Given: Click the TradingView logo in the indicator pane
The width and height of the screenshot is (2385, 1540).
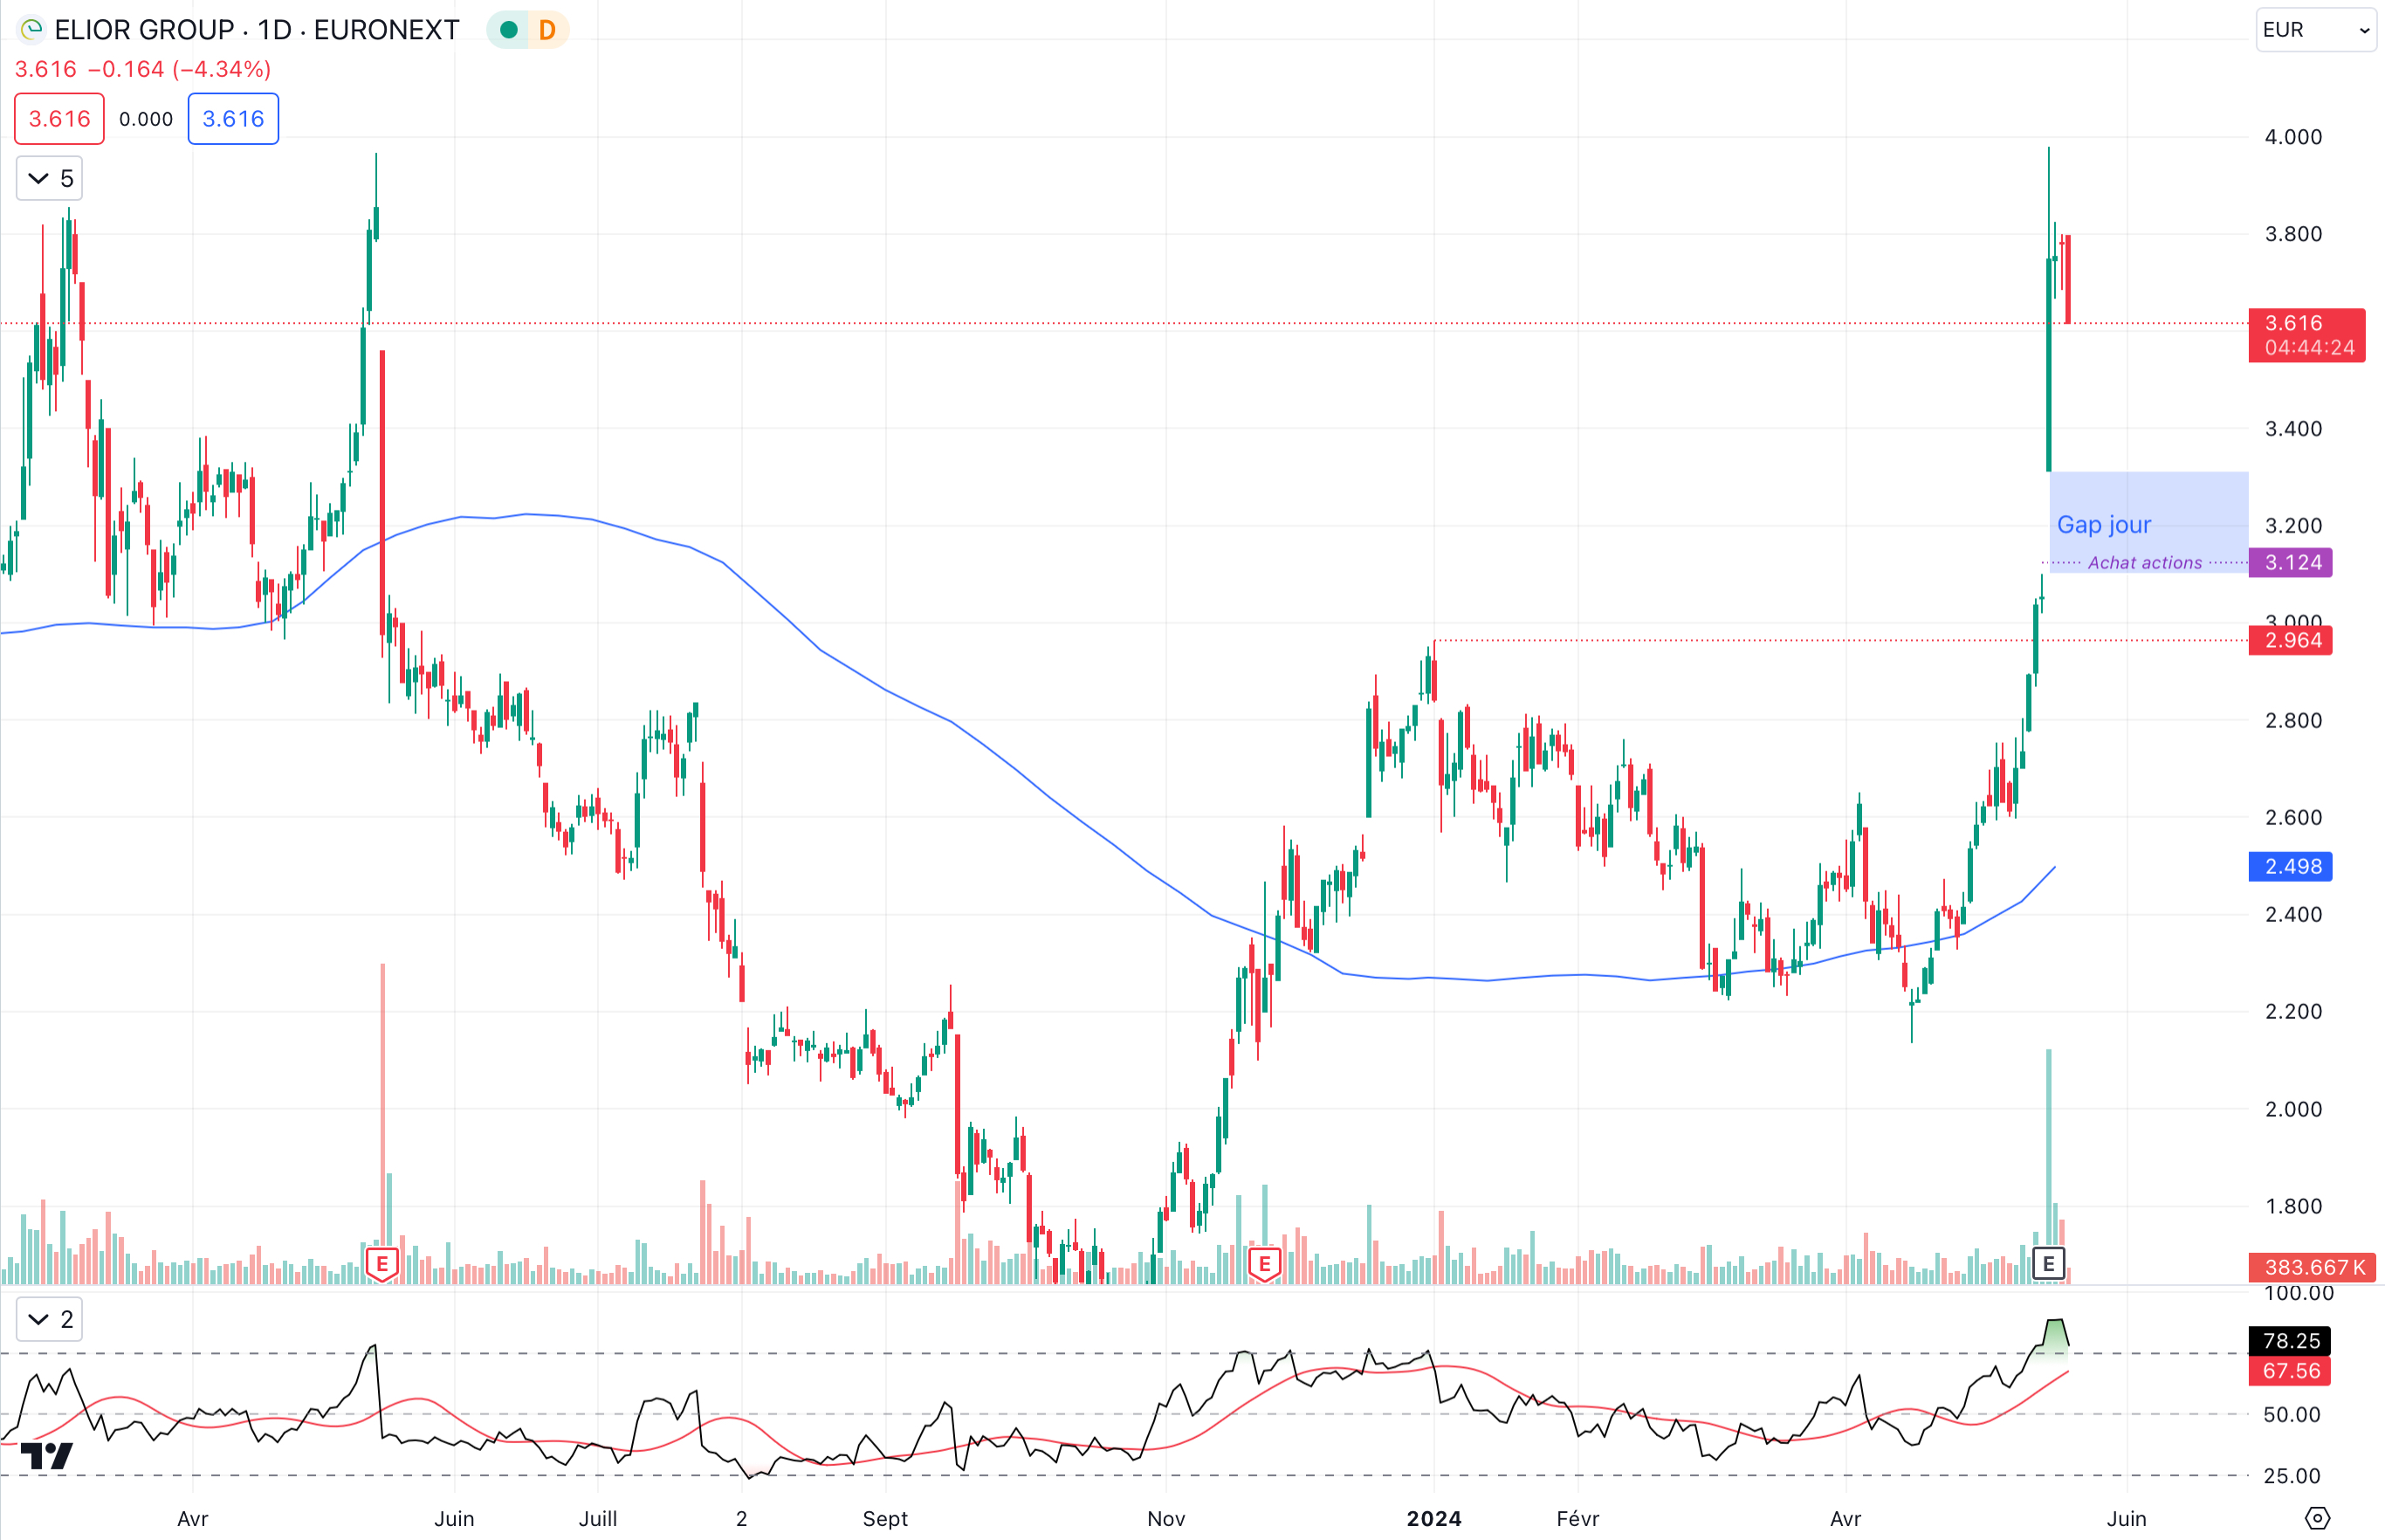Looking at the screenshot, I should [46, 1456].
